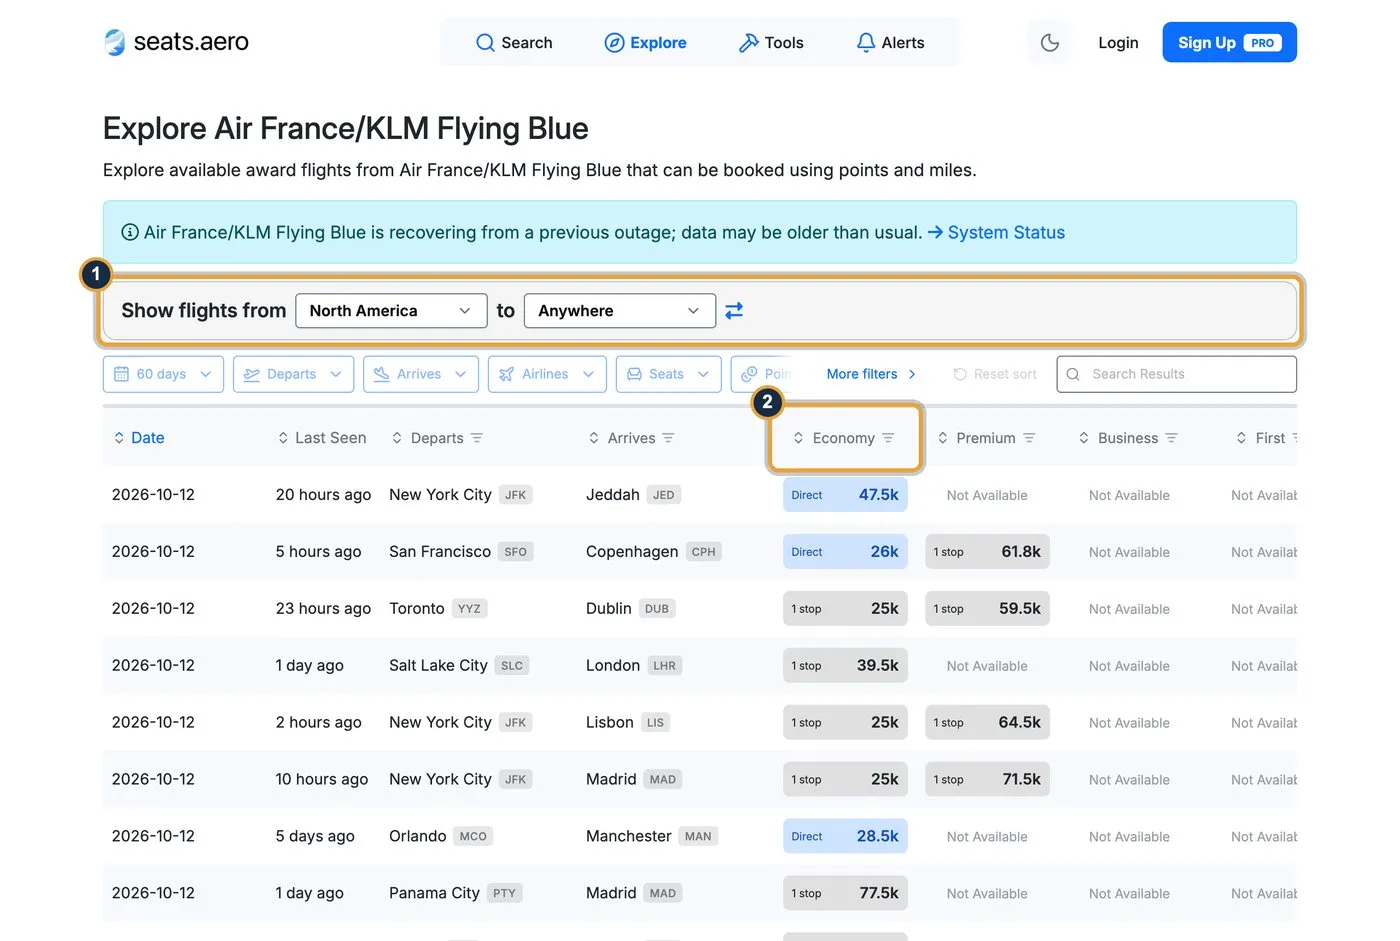Select the 61.8k premium fare to Copenhagen
This screenshot has height=941, width=1400.
(987, 552)
